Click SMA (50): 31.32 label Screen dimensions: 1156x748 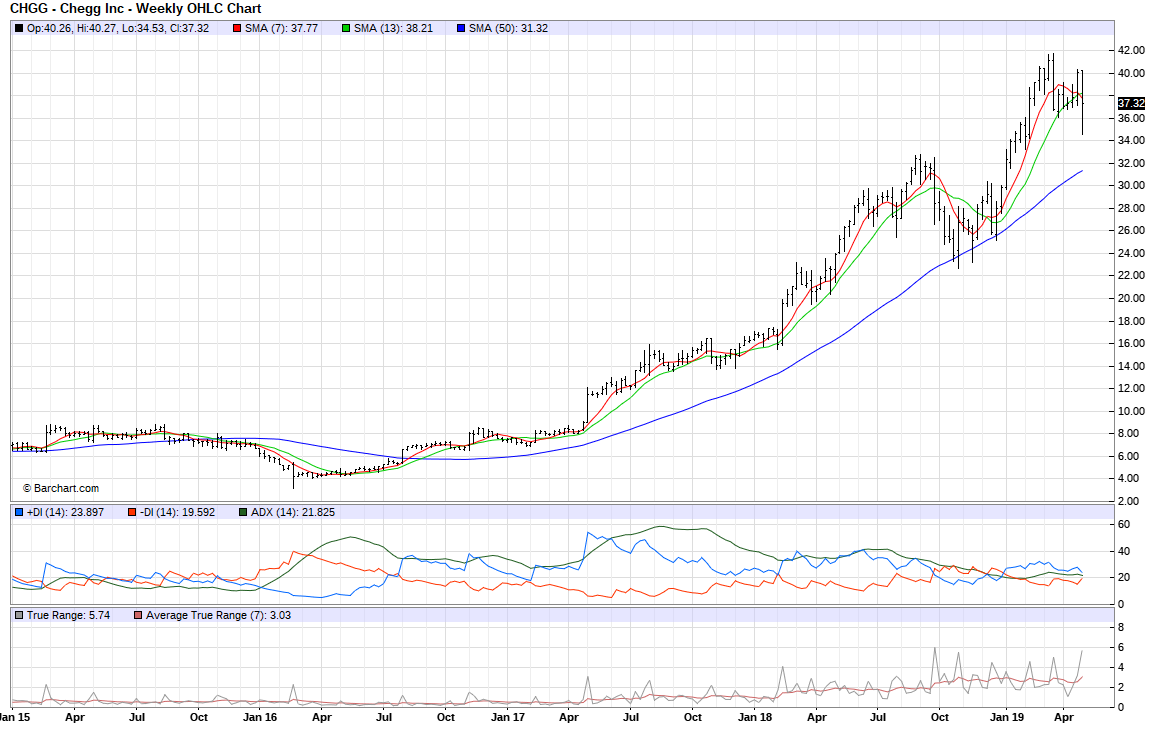[509, 29]
